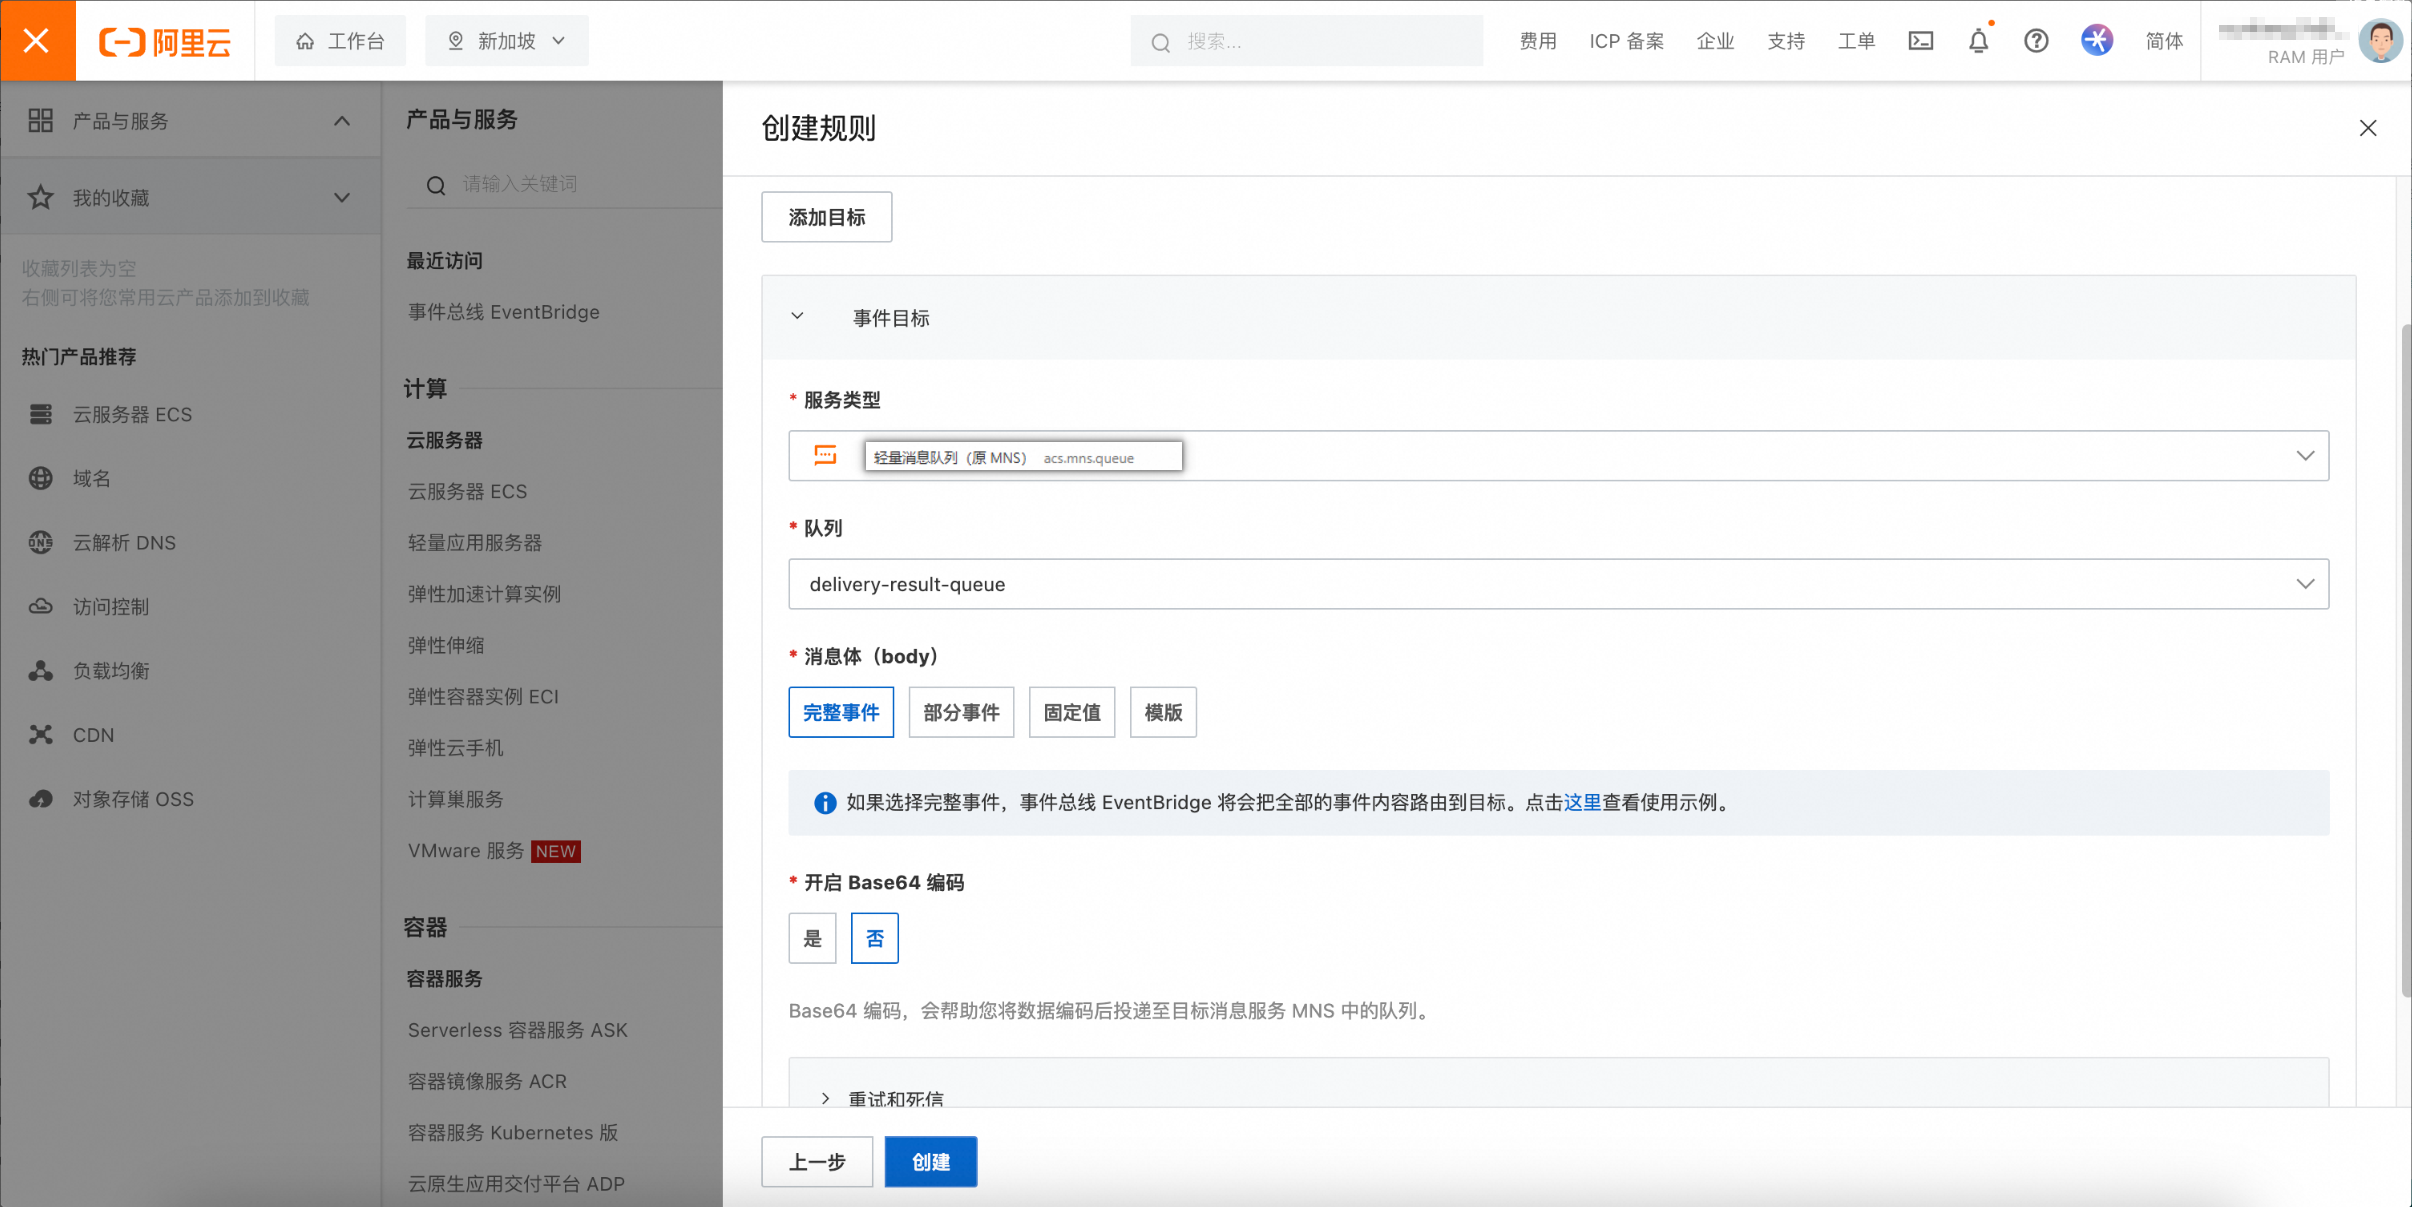Image resolution: width=2412 pixels, height=1207 pixels.
Task: Switch language via 简体
Action: [2164, 41]
